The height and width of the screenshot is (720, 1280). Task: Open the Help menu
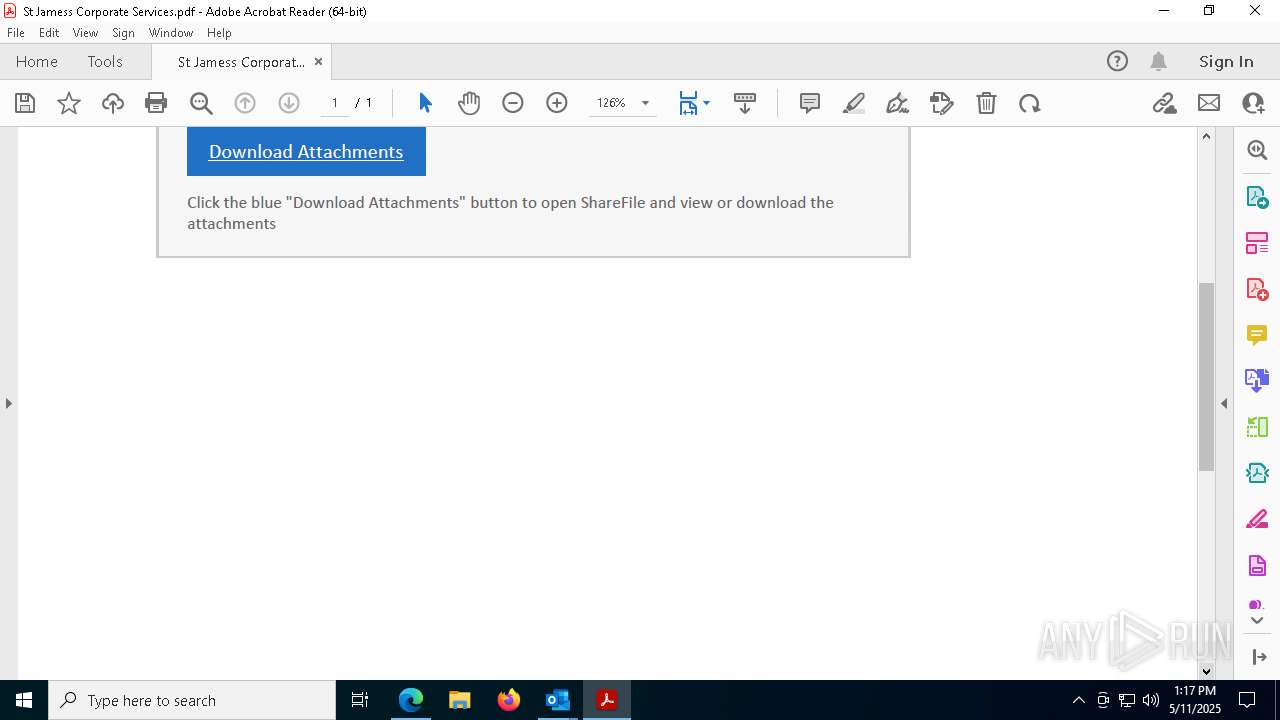[x=219, y=33]
